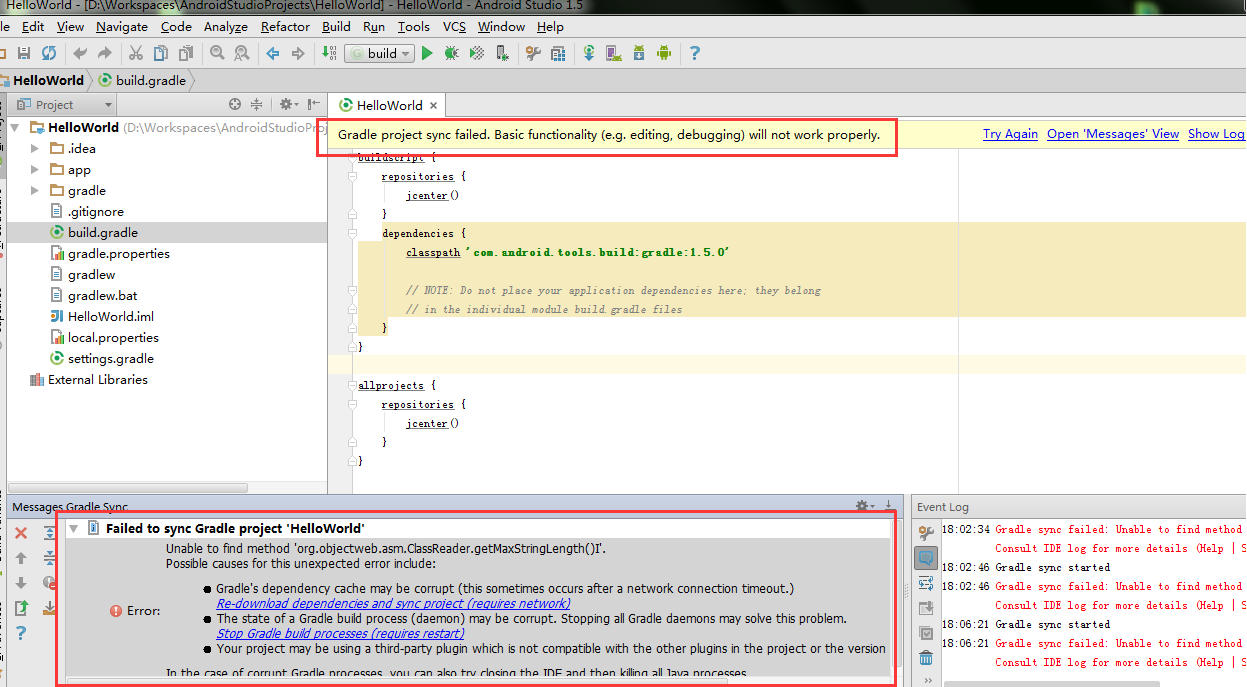The height and width of the screenshot is (687, 1247).
Task: Open Project panel gear settings dropdown
Action: pyautogui.click(x=288, y=104)
